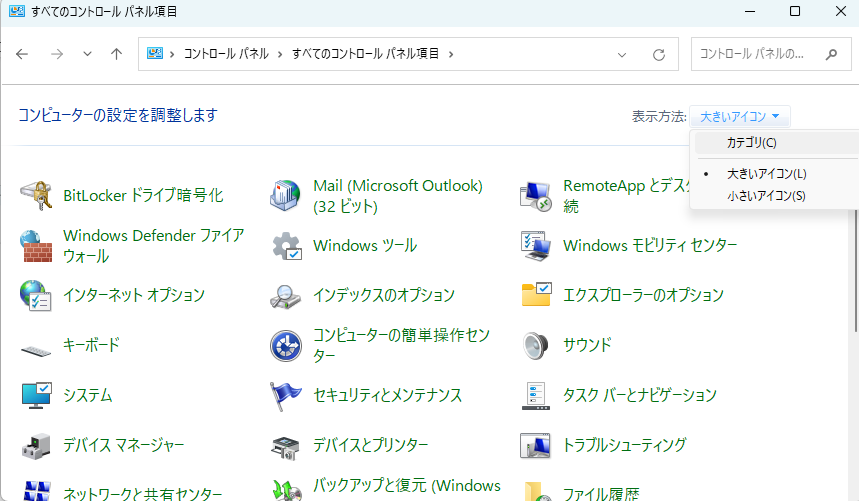The height and width of the screenshot is (501, 859).
Task: Open BitLocker ドライブ暗号化 link
Action: pyautogui.click(x=143, y=195)
